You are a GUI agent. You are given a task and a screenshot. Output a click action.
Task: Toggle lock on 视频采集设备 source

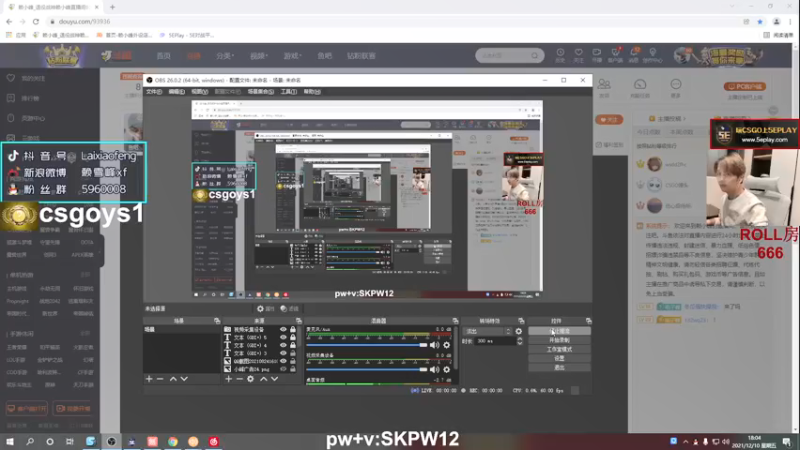(293, 330)
